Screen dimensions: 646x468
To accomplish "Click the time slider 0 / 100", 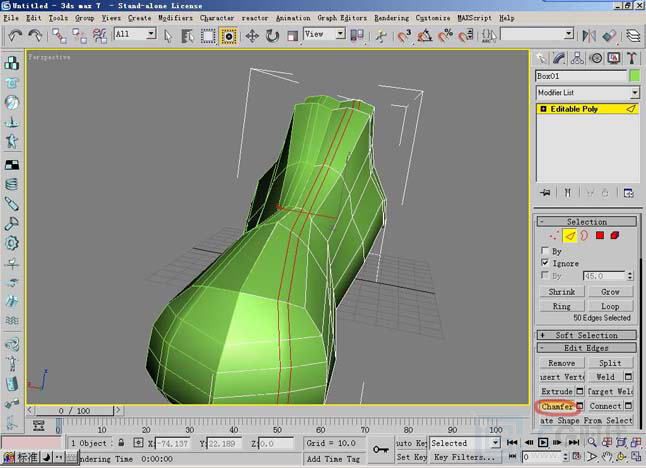I will [x=74, y=411].
